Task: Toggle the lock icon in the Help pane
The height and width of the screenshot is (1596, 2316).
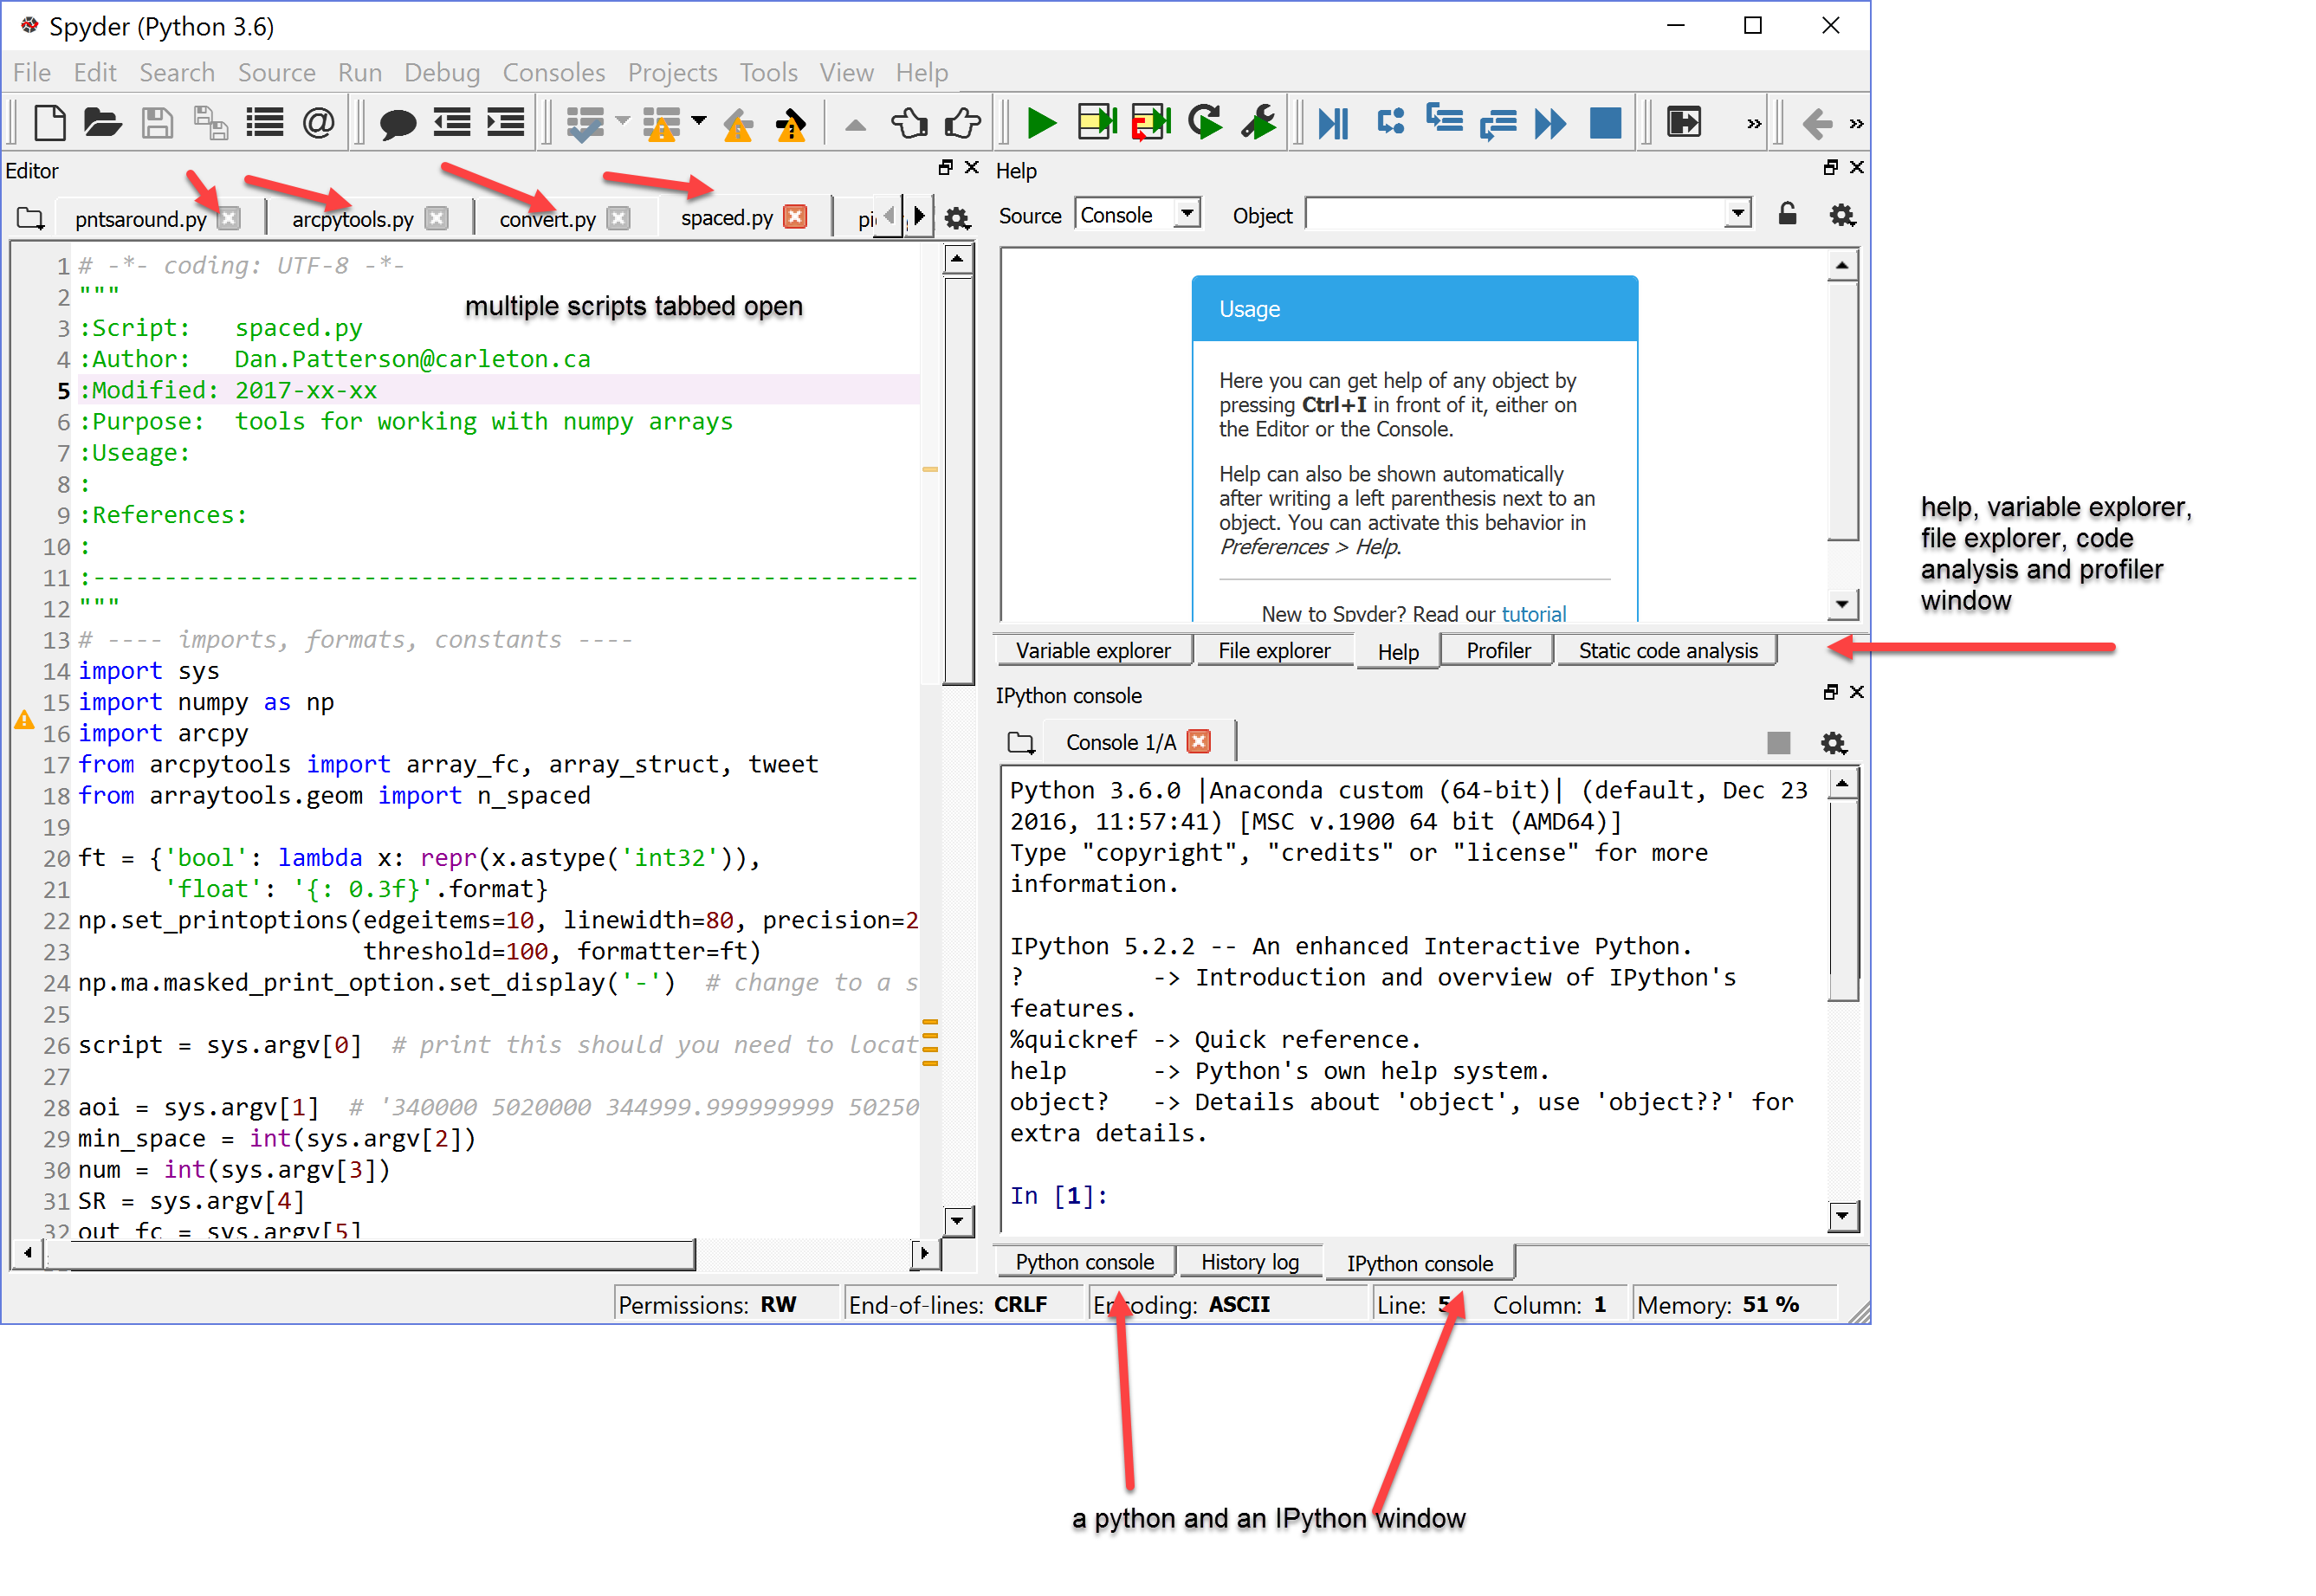Action: (1787, 214)
